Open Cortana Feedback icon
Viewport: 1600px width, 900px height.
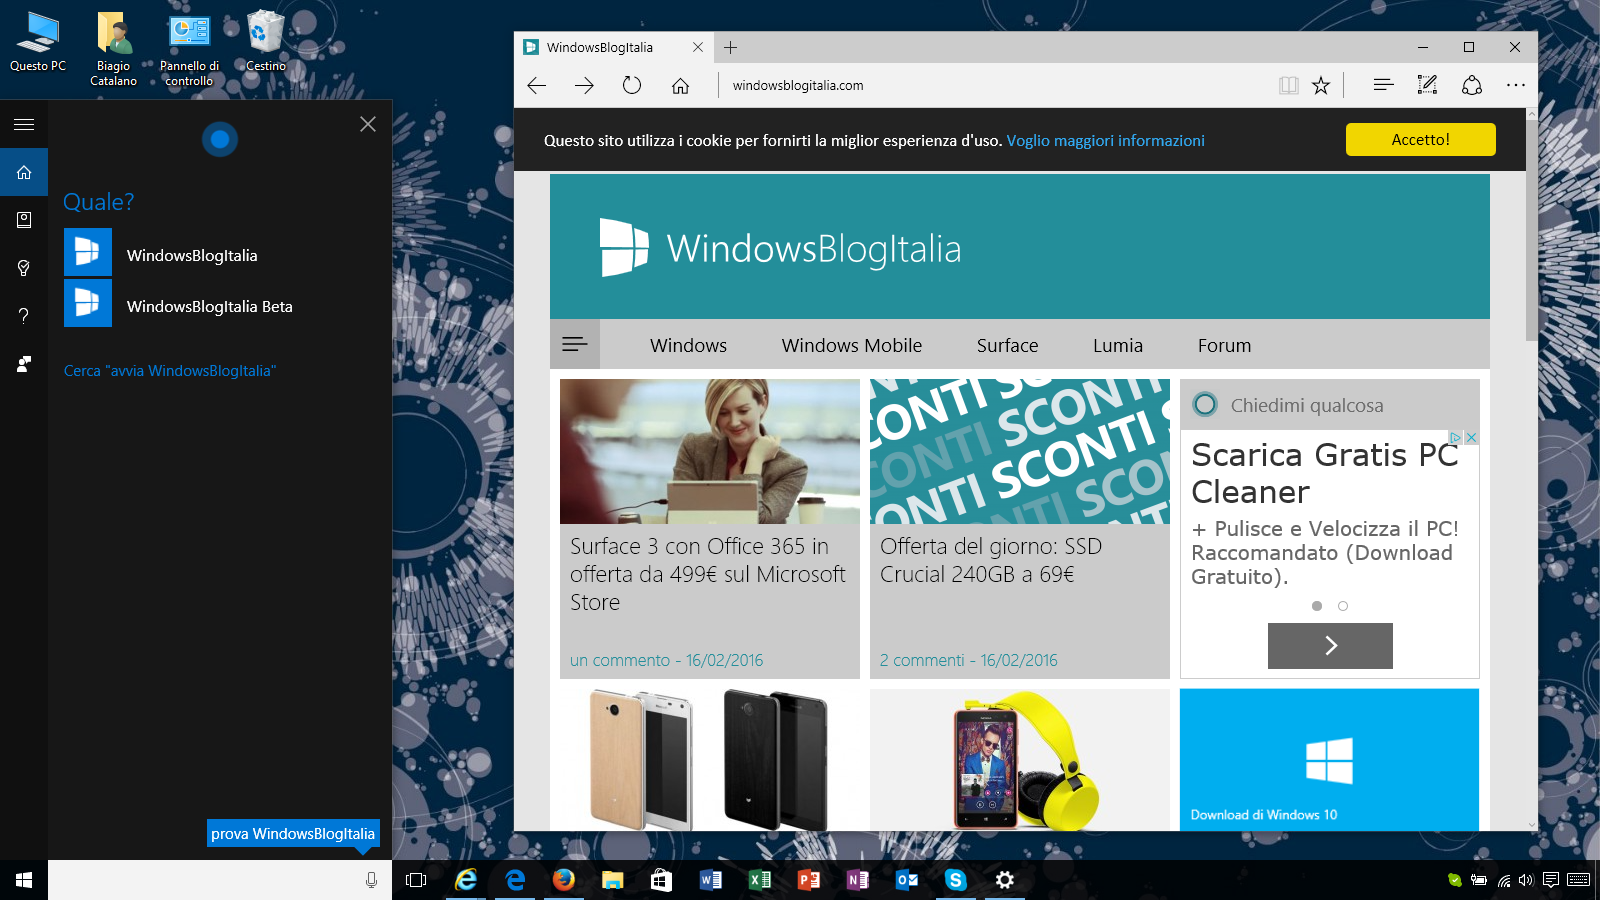coord(24,364)
